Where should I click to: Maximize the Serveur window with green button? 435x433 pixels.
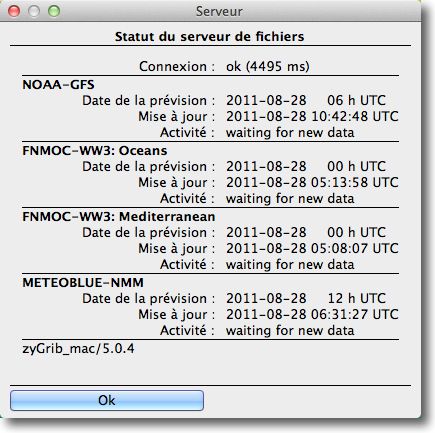tap(54, 11)
